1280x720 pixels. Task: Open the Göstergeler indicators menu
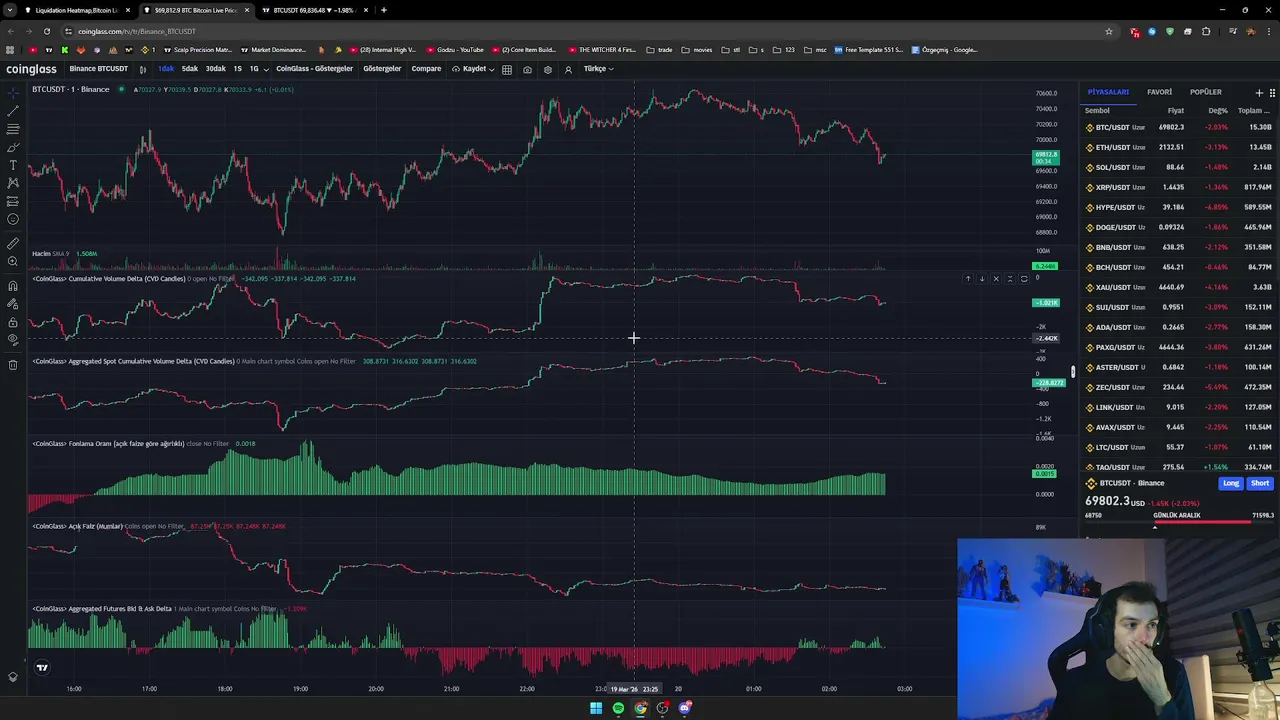click(382, 69)
